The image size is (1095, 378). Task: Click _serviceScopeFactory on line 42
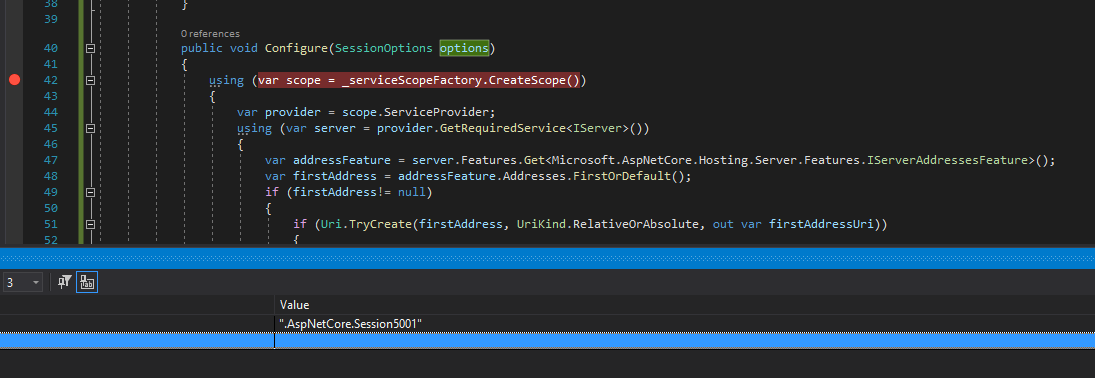(x=411, y=80)
